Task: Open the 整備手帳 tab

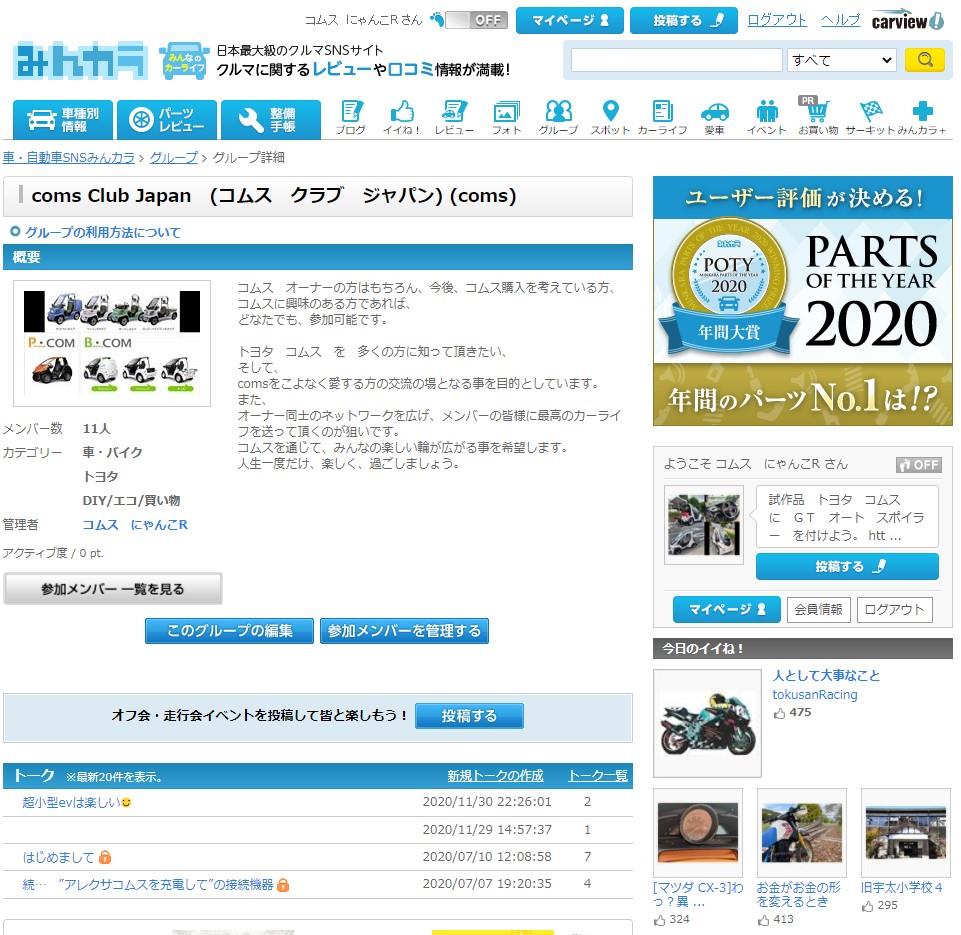Action: pos(271,119)
